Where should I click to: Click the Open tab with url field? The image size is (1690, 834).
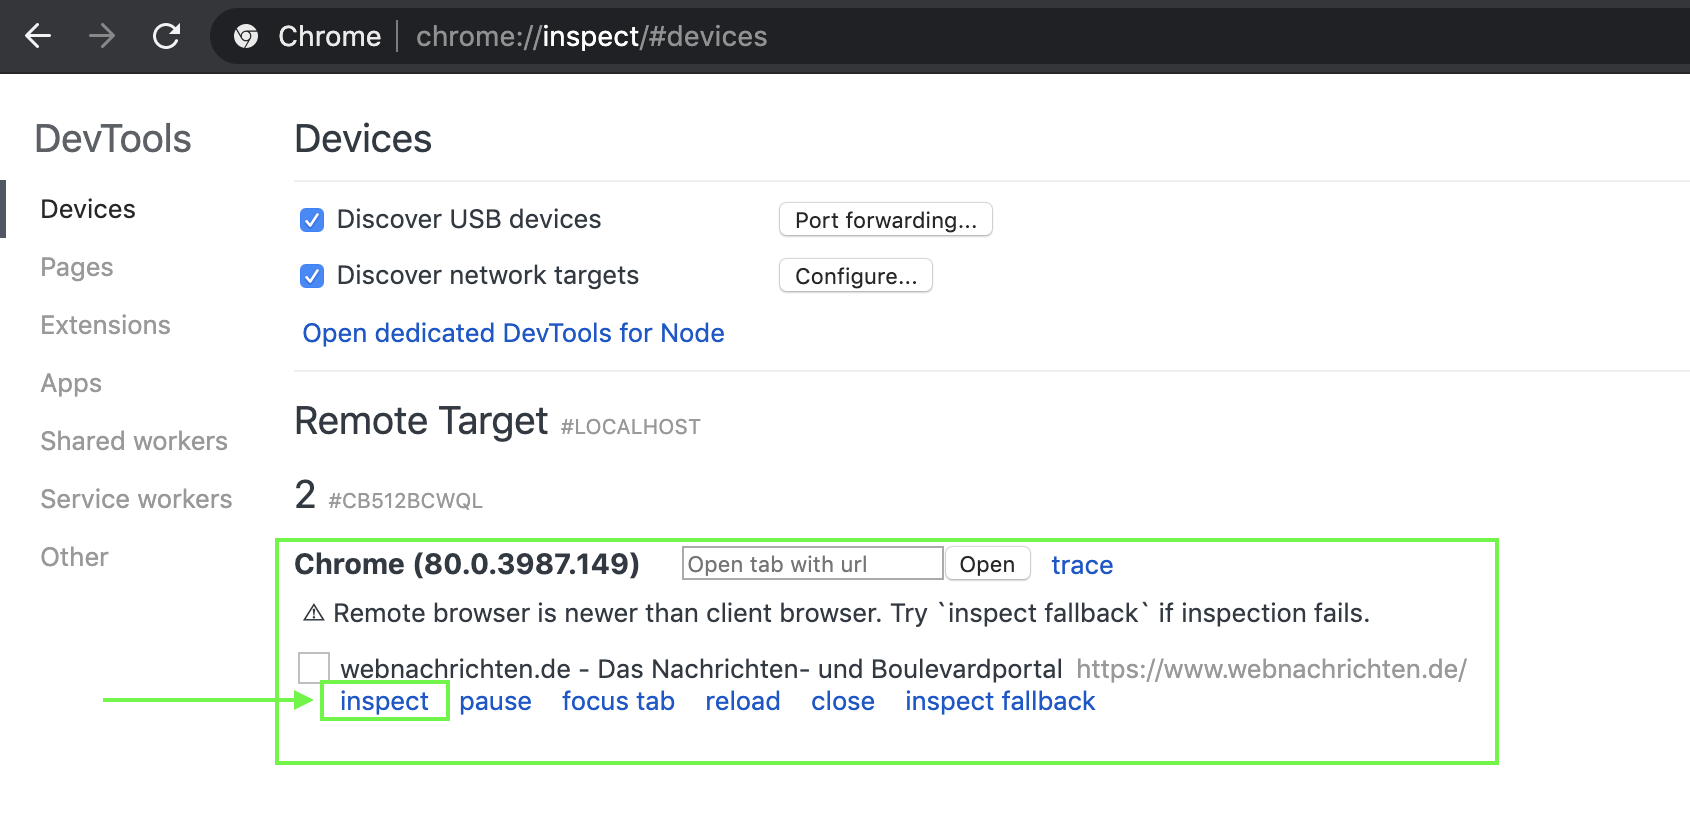click(x=812, y=564)
